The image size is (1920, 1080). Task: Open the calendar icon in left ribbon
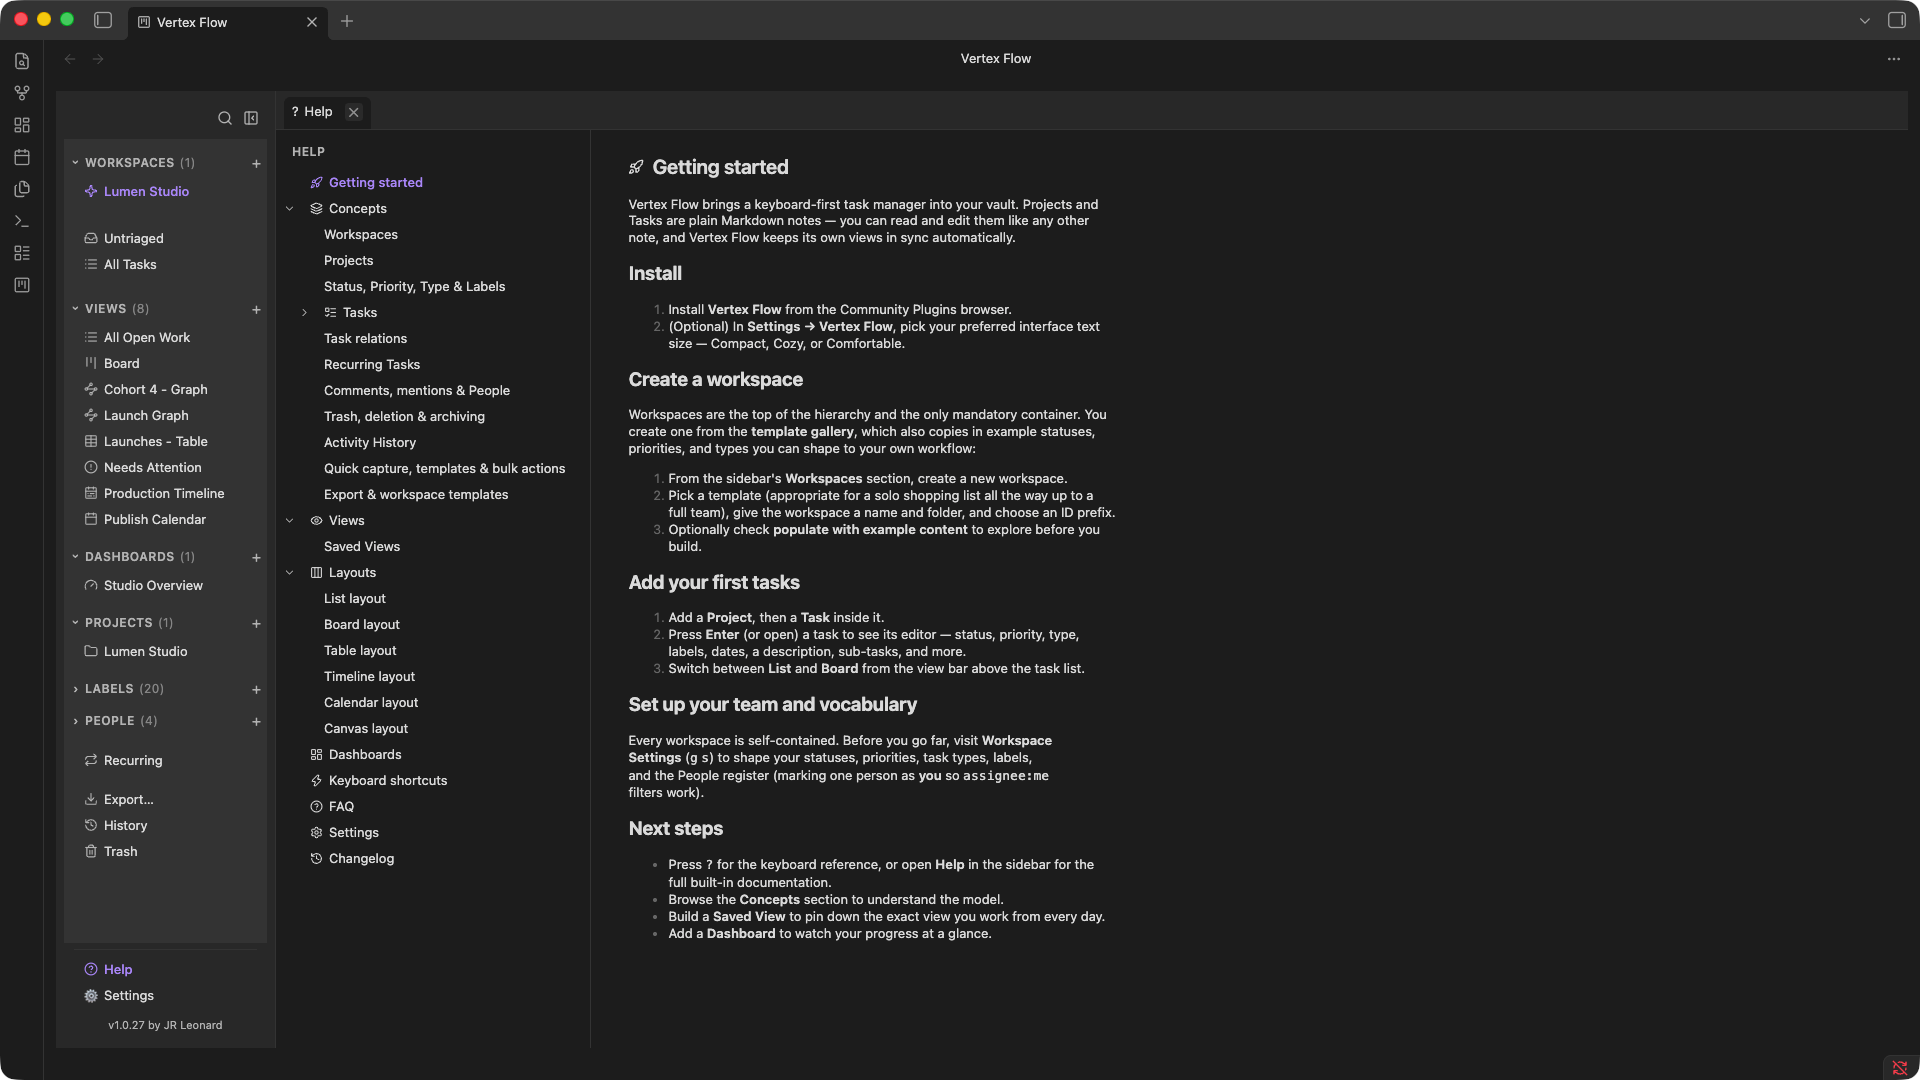[x=22, y=157]
